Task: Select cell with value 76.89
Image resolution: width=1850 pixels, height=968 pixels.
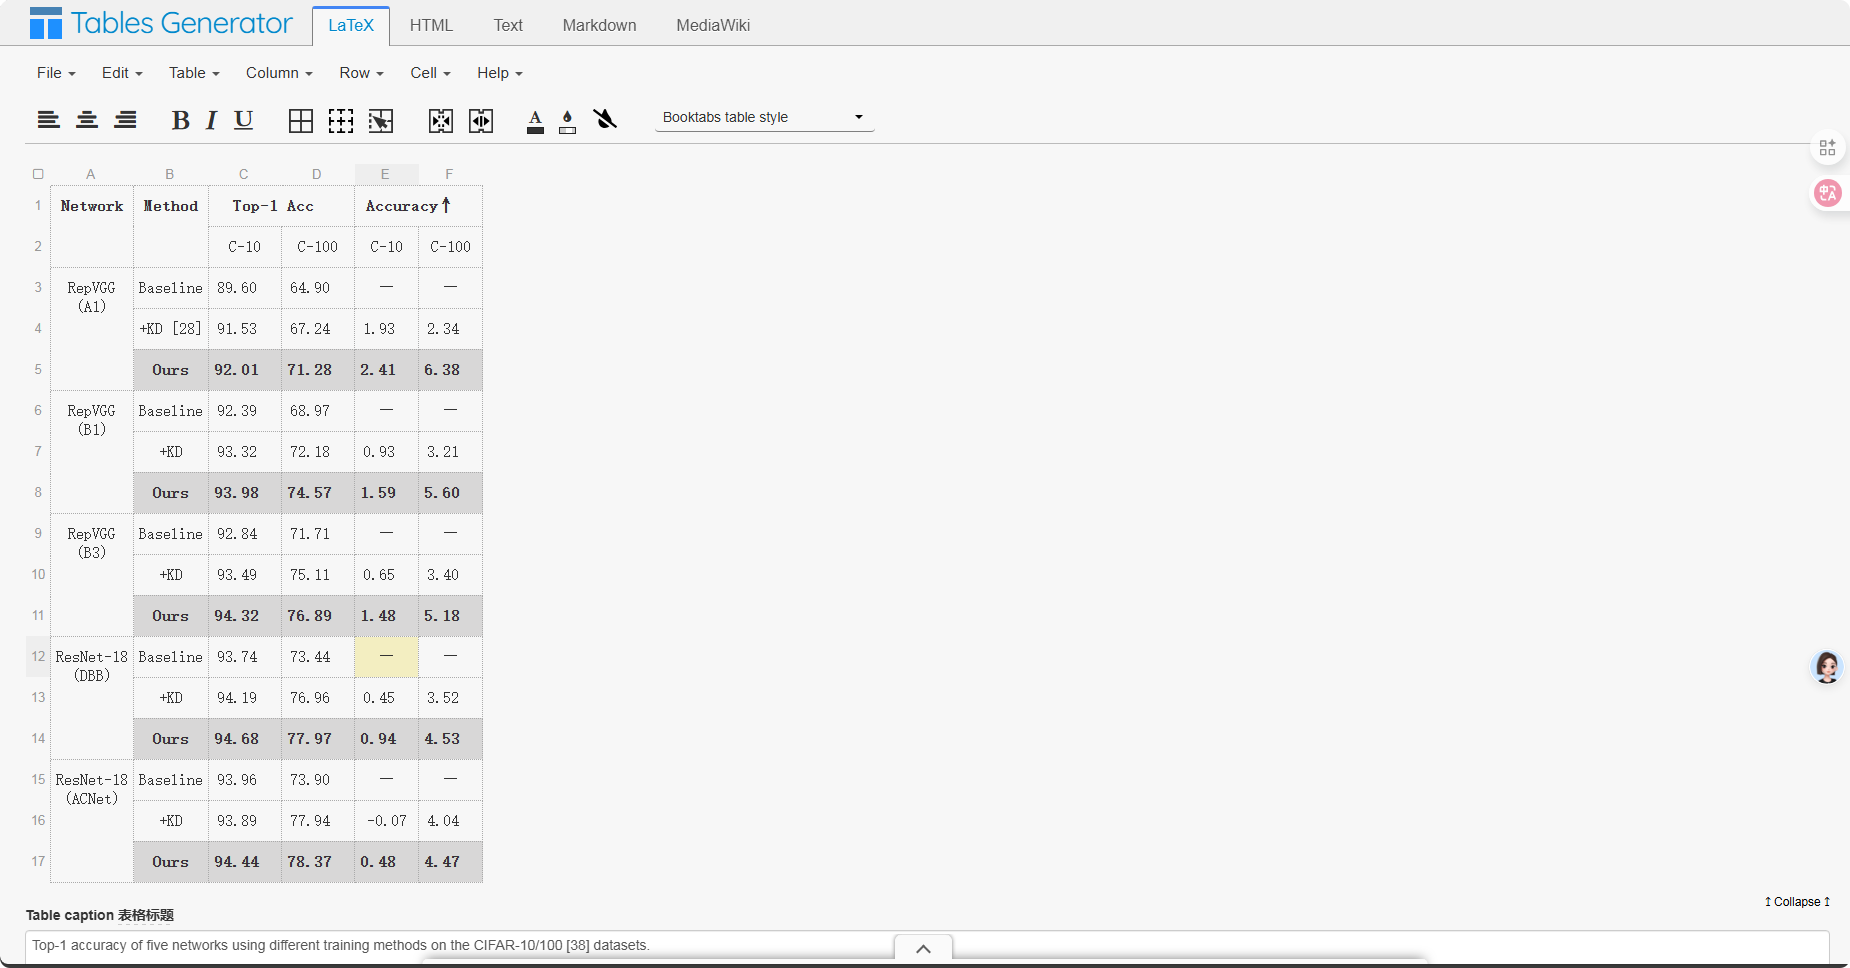Action: pyautogui.click(x=318, y=616)
